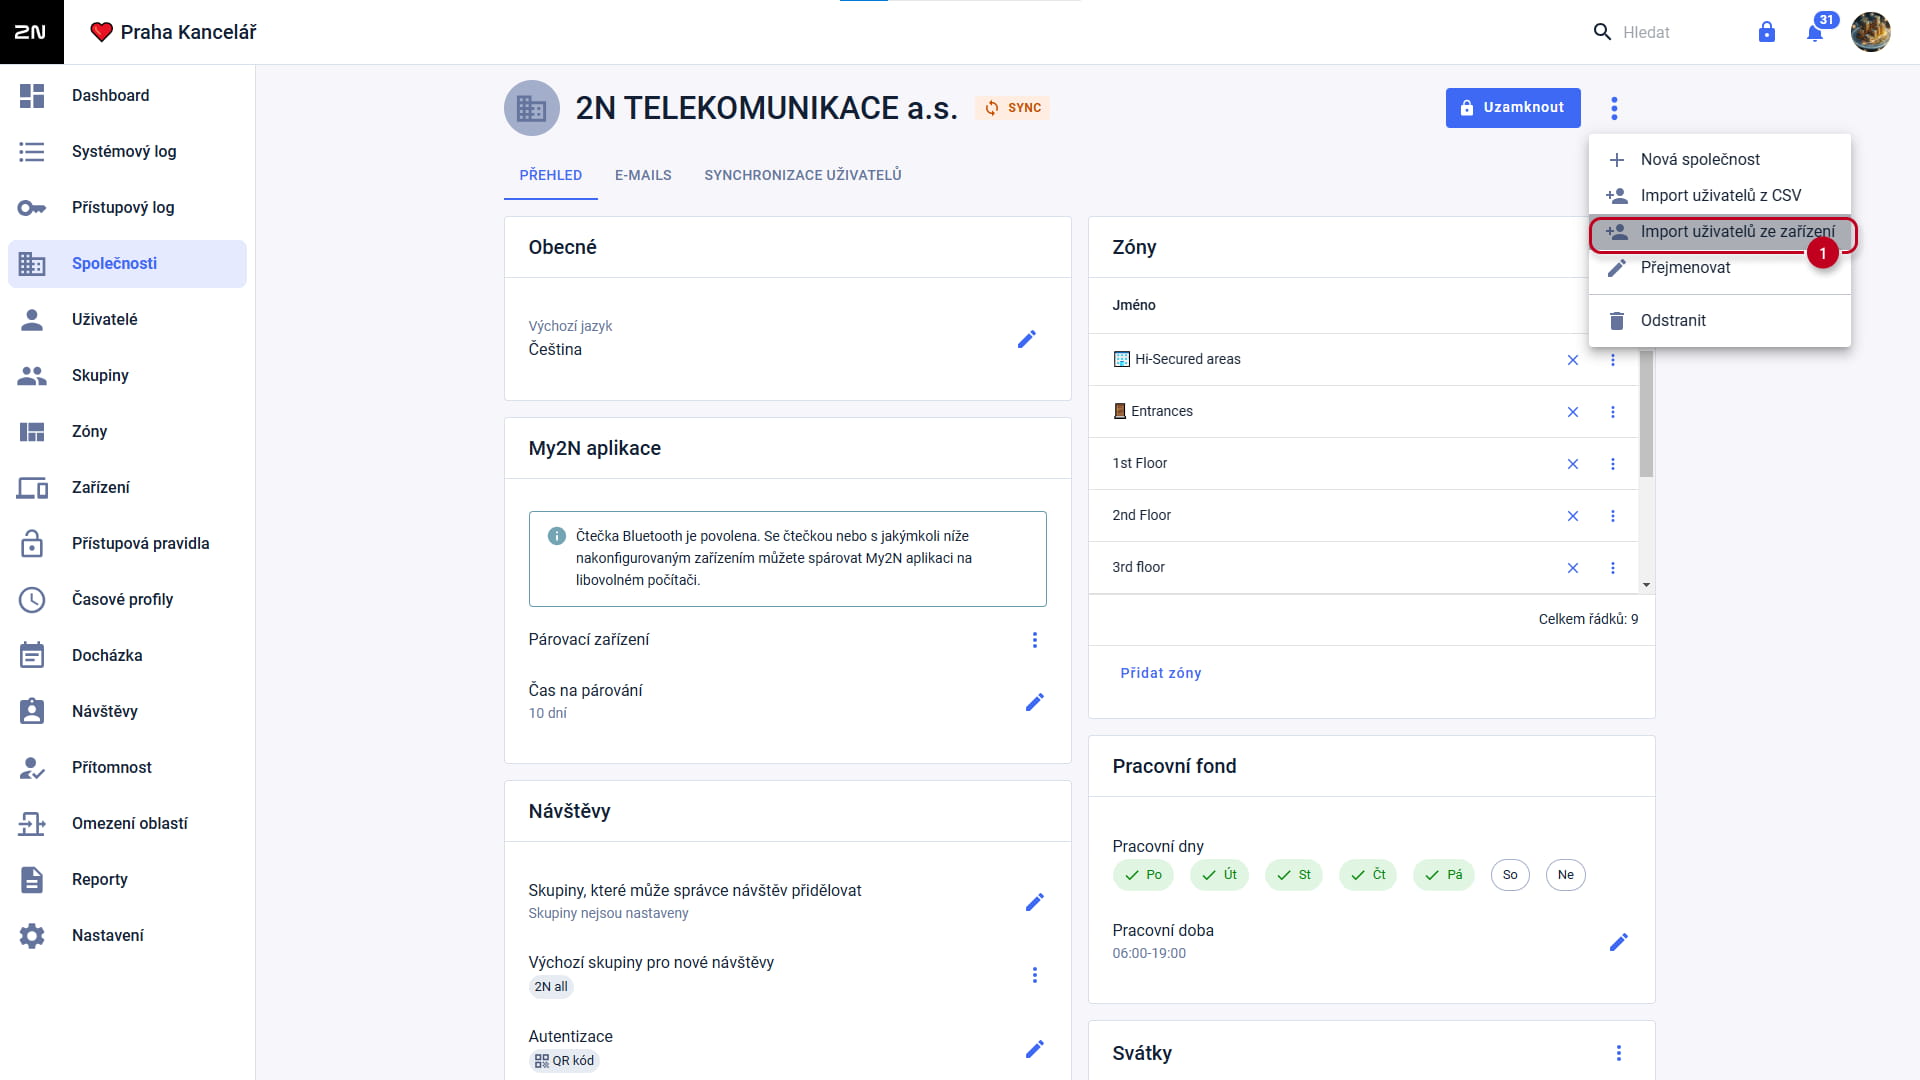
Task: Select the PŘEHLED tab
Action: (x=550, y=175)
